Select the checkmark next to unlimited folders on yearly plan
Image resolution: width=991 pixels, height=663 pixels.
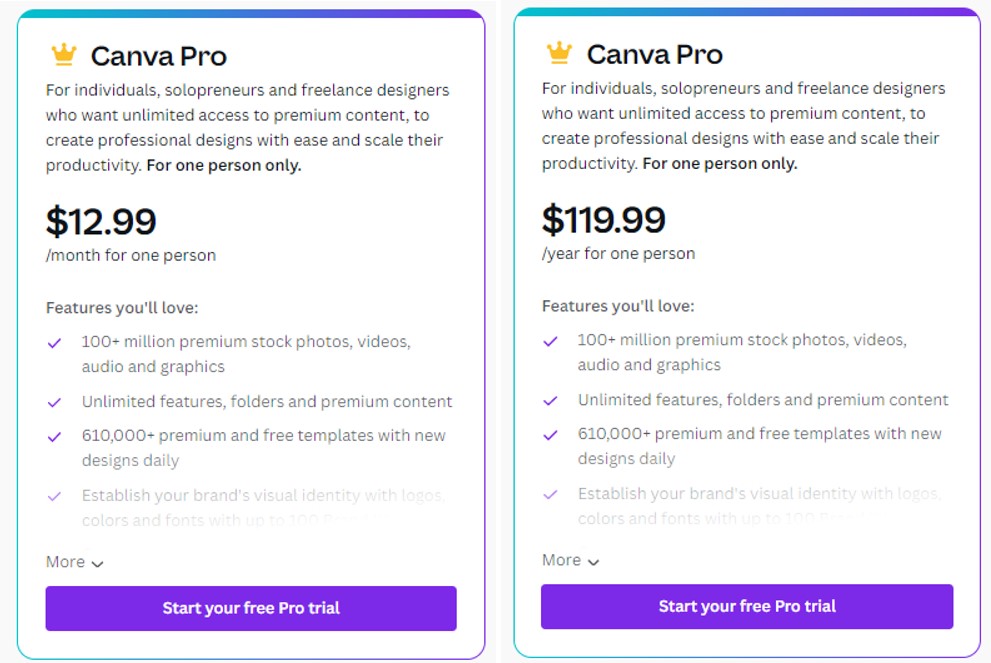click(x=551, y=398)
